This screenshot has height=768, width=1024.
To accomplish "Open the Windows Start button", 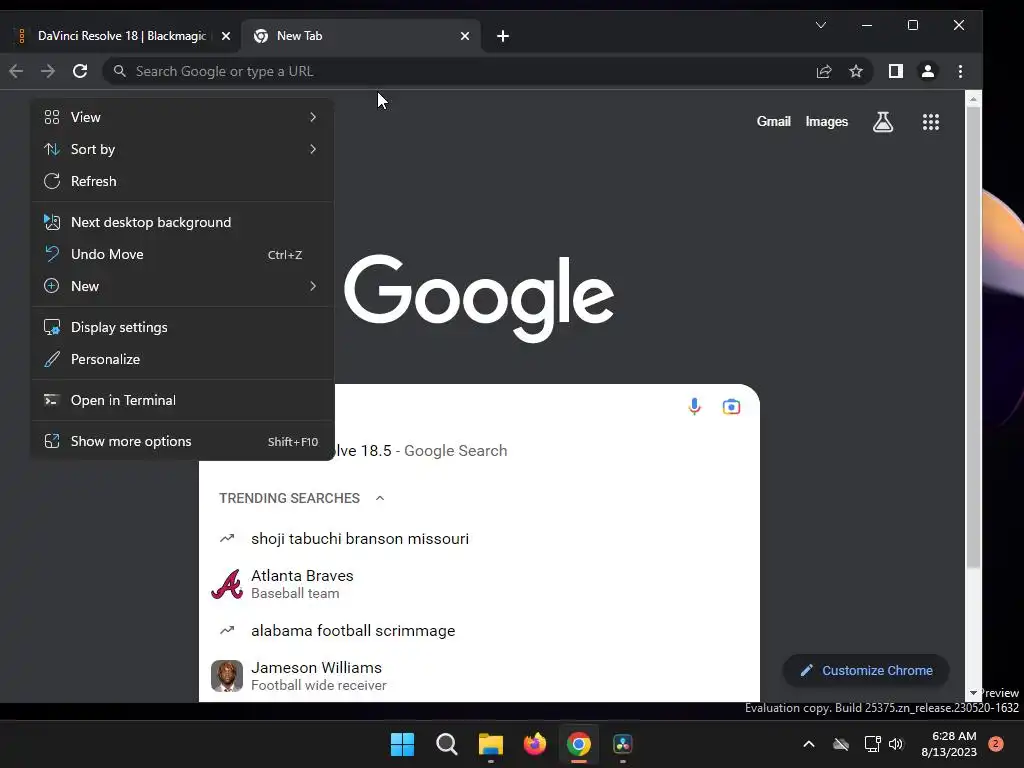I will (x=402, y=744).
